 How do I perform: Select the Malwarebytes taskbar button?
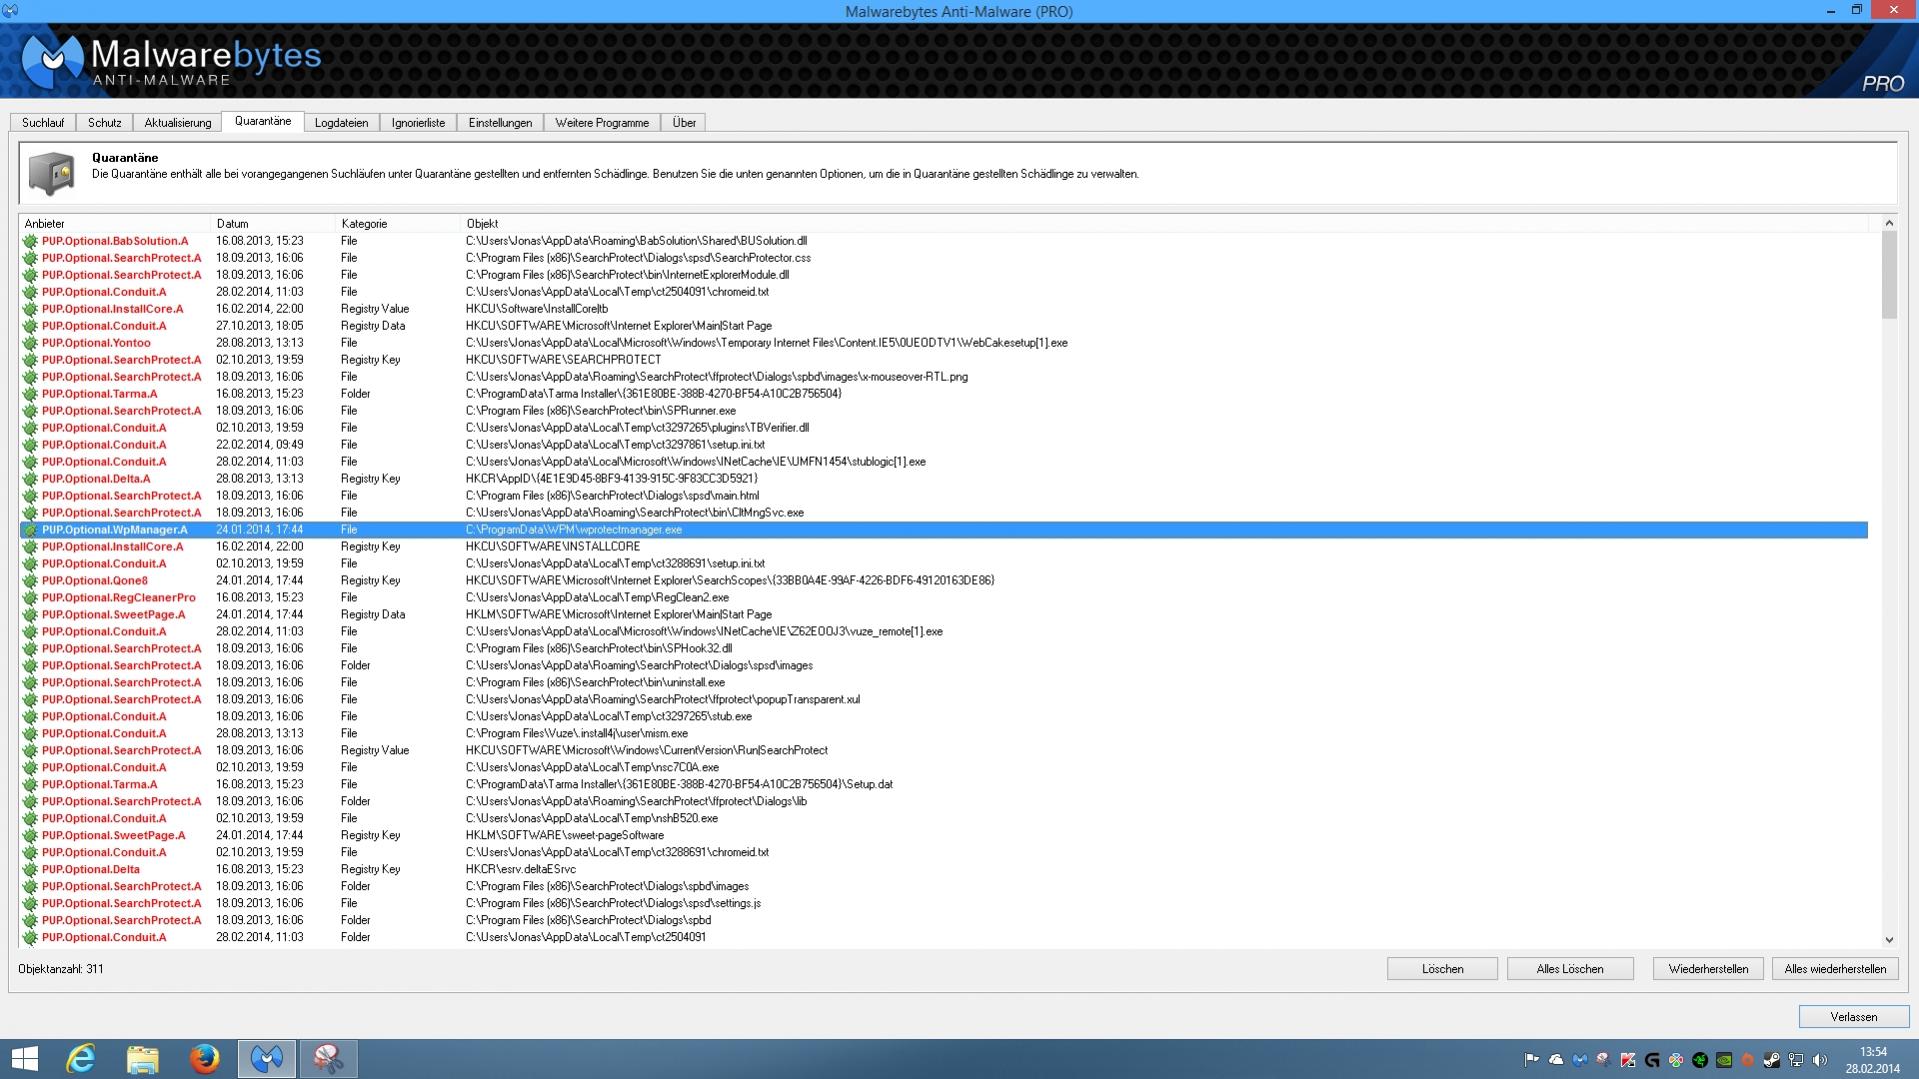[x=267, y=1058]
